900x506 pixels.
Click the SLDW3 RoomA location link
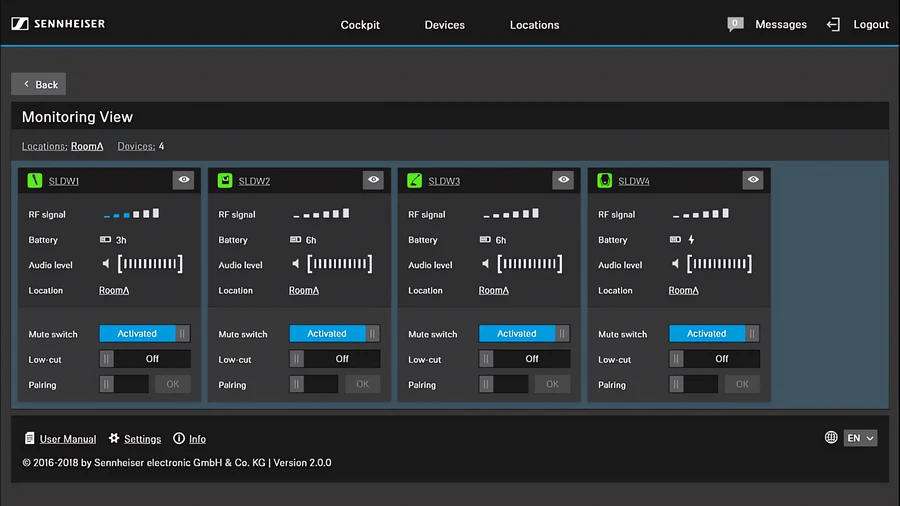click(x=494, y=290)
